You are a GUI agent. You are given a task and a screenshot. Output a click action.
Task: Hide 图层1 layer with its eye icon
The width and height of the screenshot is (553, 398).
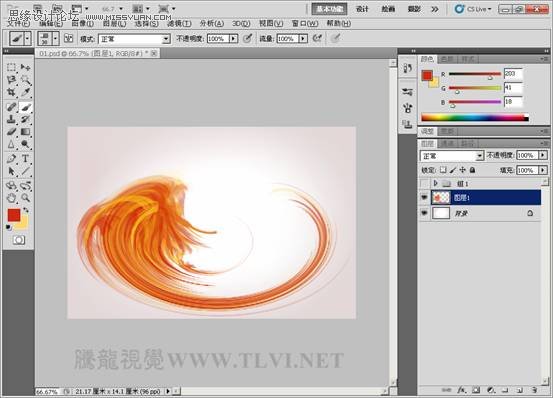pyautogui.click(x=424, y=197)
